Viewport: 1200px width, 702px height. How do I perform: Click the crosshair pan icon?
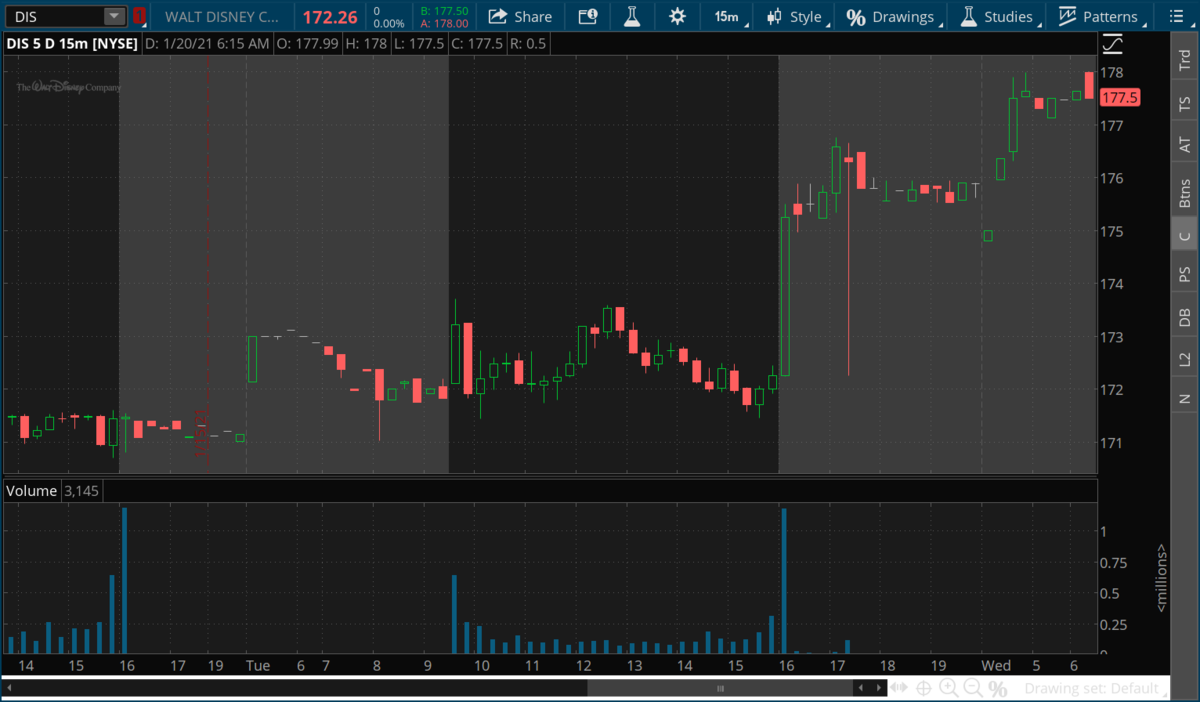pyautogui.click(x=923, y=688)
